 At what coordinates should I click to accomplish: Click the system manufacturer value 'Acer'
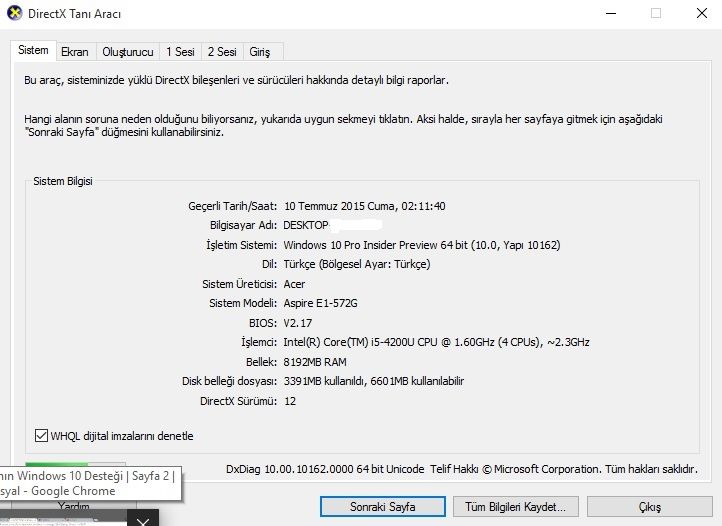coord(294,284)
